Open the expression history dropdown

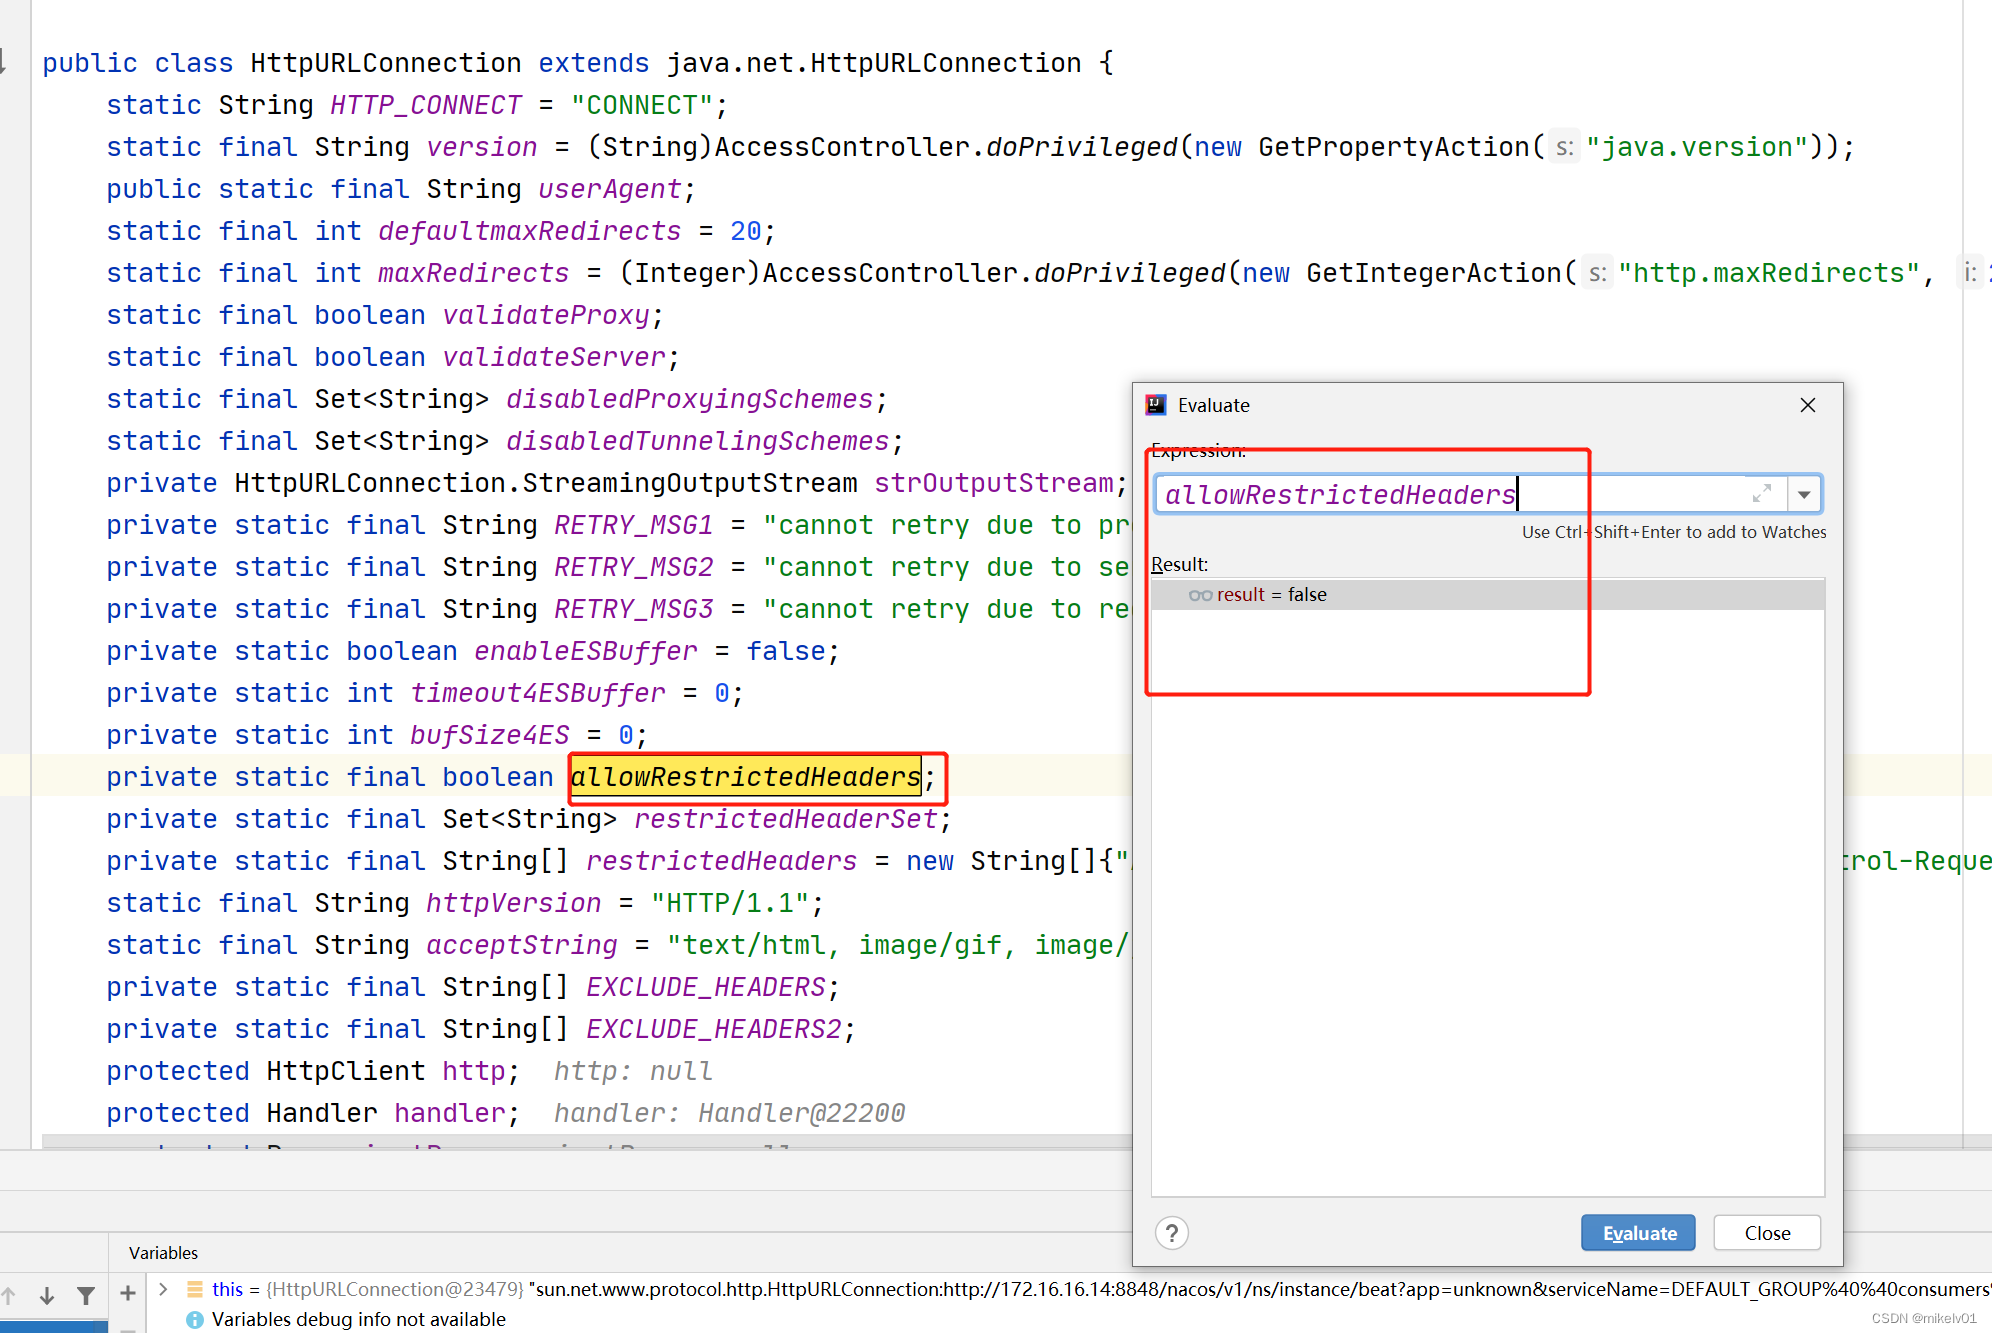pos(1804,494)
